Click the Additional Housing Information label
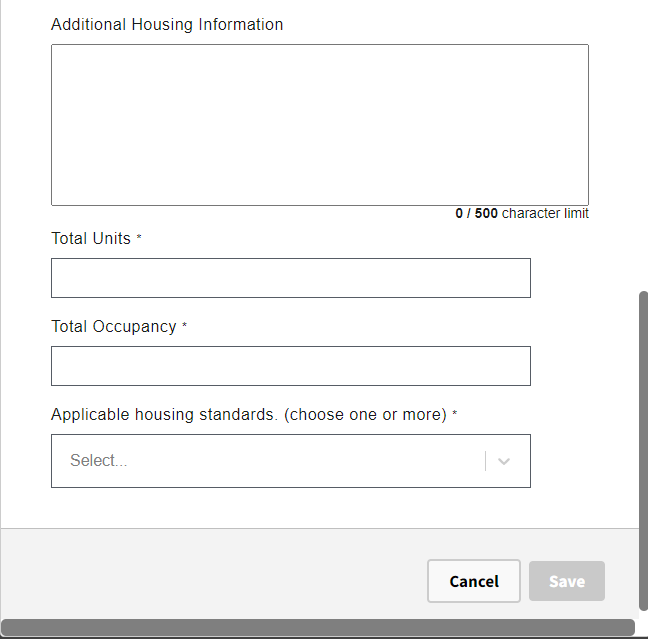 click(x=167, y=24)
